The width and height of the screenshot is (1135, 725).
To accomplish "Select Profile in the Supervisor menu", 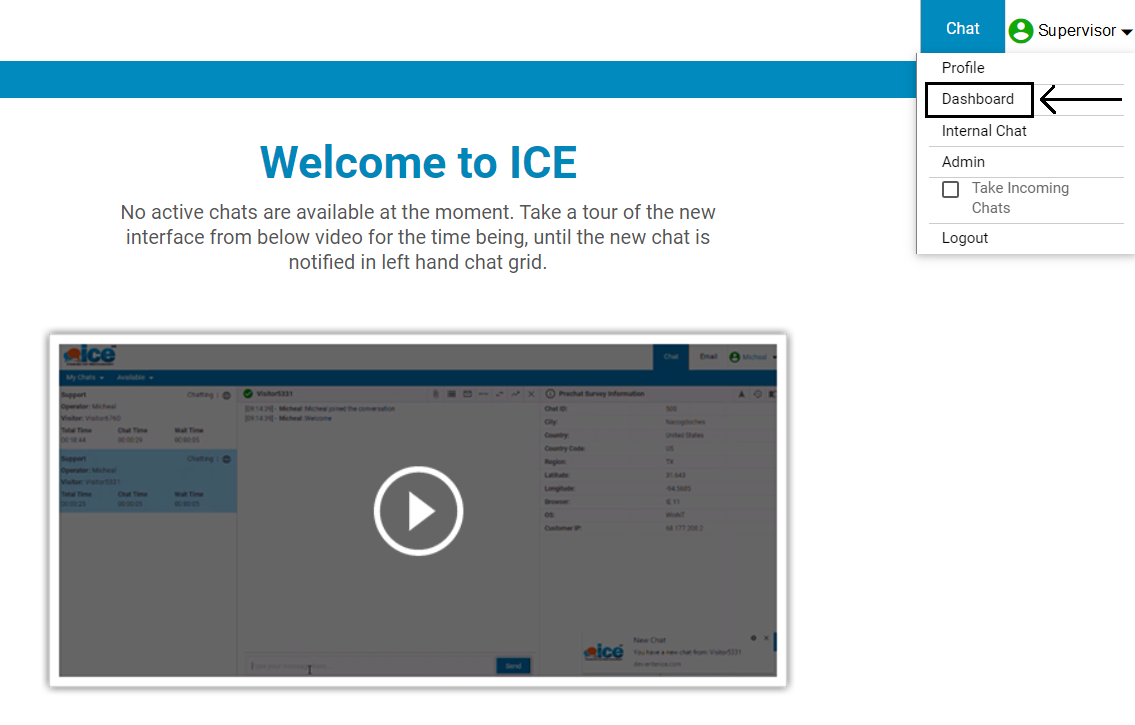I will tap(963, 68).
